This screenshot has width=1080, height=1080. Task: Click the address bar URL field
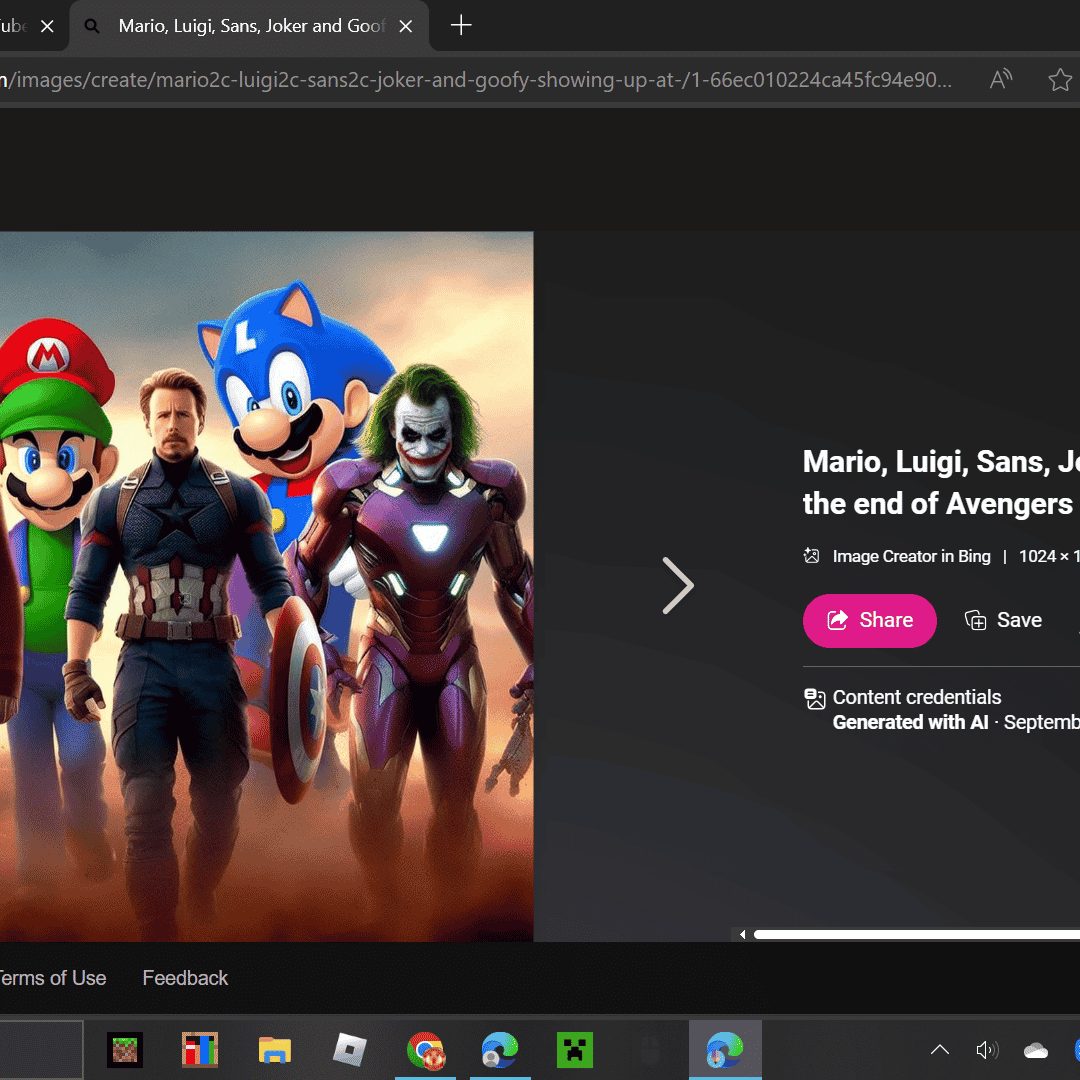pyautogui.click(x=480, y=80)
